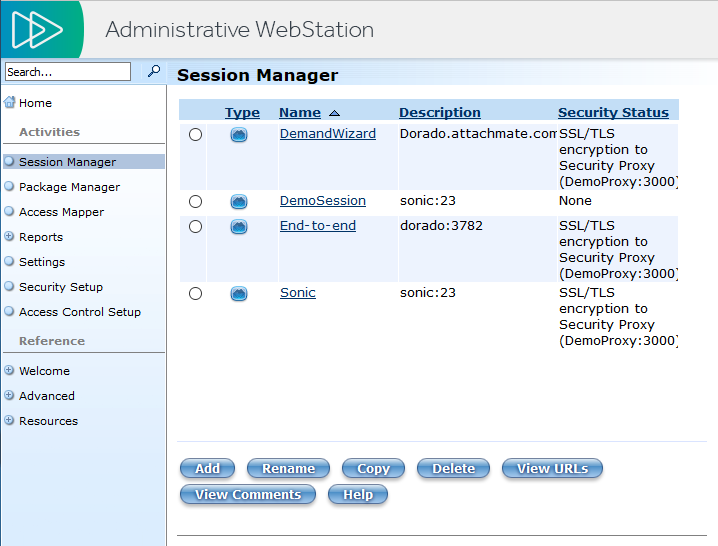Select the DemandWizard radio button
The height and width of the screenshot is (546, 718).
point(195,135)
